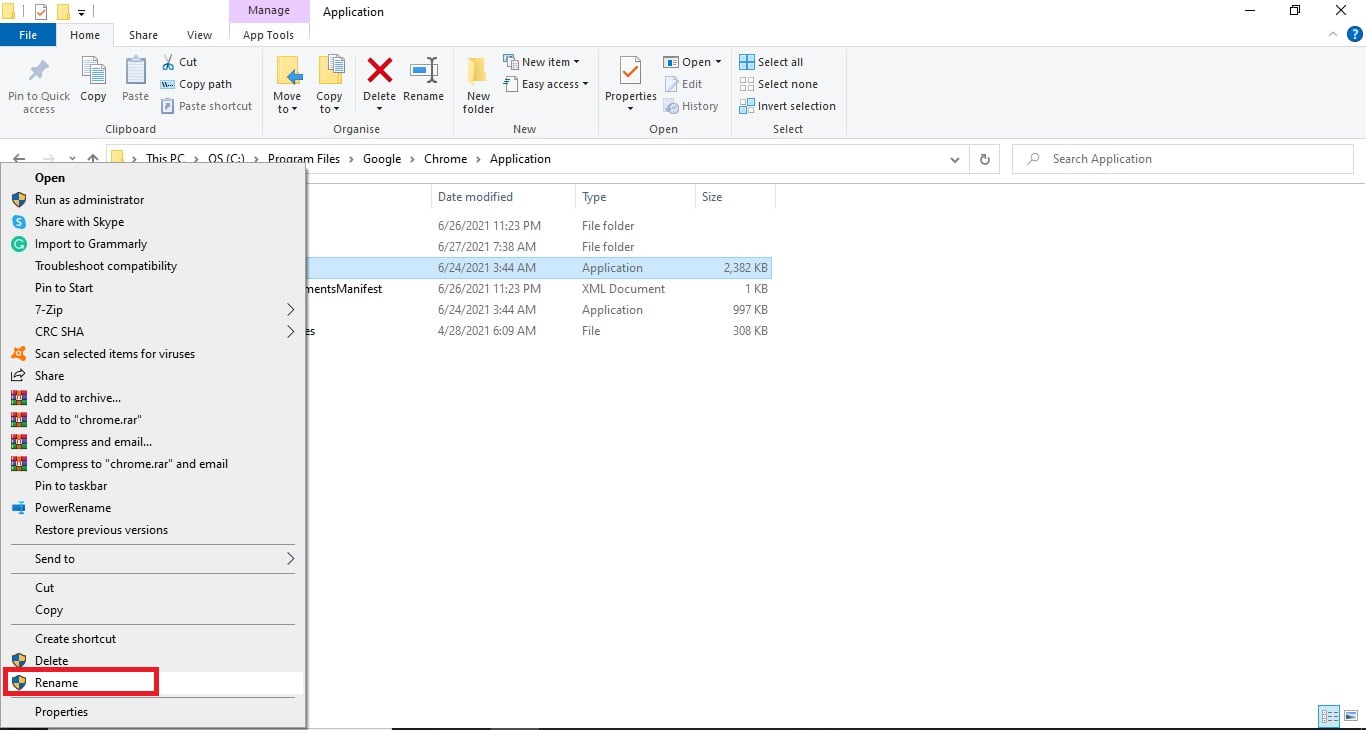Open Easy access dropdown

coord(545,84)
